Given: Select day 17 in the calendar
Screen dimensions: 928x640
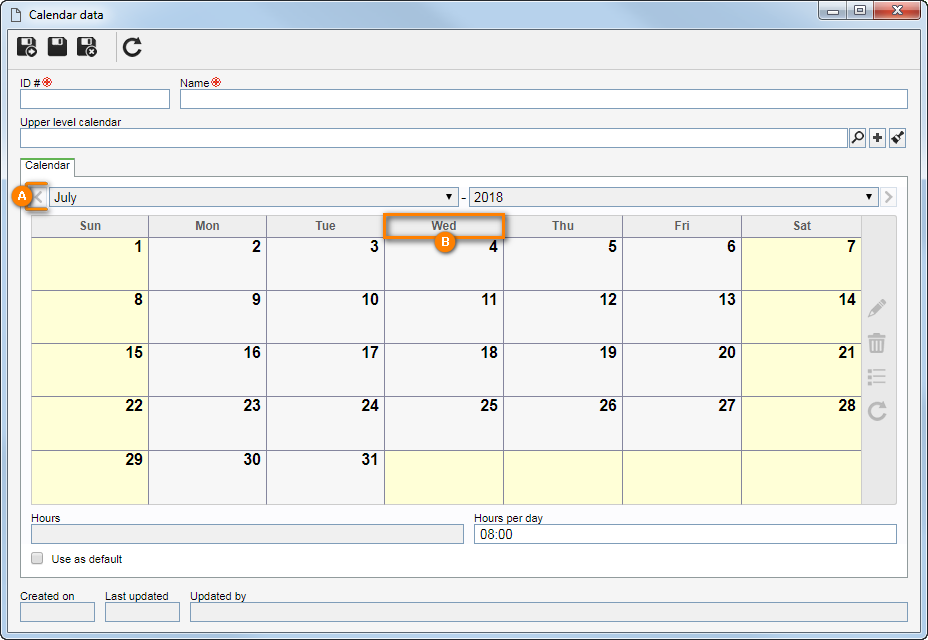Looking at the screenshot, I should (326, 370).
